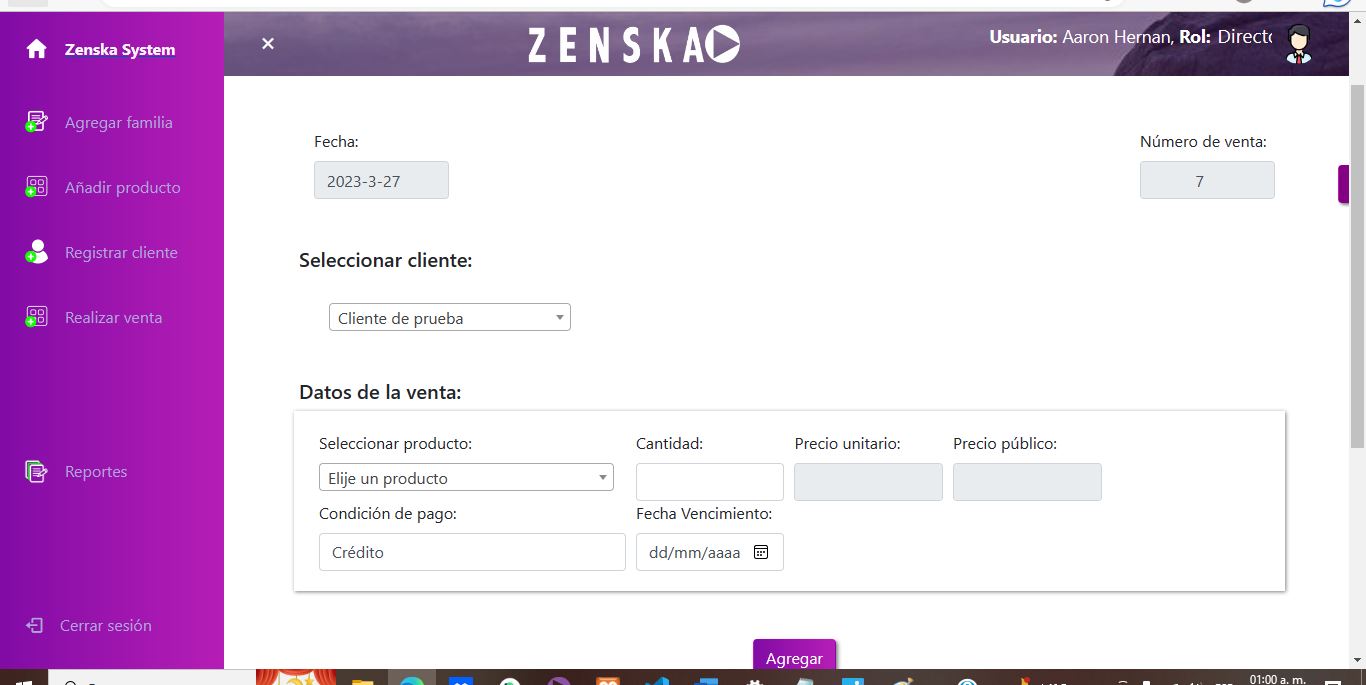
Task: Click the ZENSKA logo in header
Action: point(634,44)
